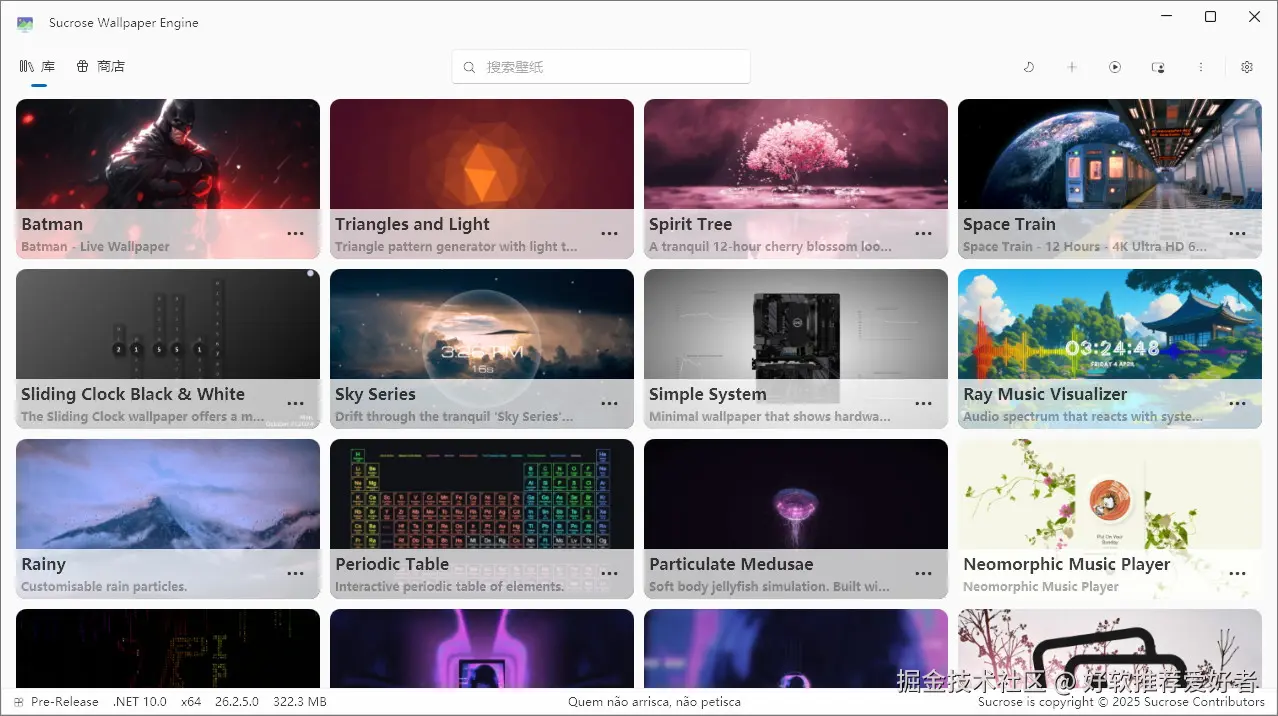The height and width of the screenshot is (716, 1278).
Task: Click the Sucrose Contributors copyright notice
Action: pyautogui.click(x=1121, y=702)
